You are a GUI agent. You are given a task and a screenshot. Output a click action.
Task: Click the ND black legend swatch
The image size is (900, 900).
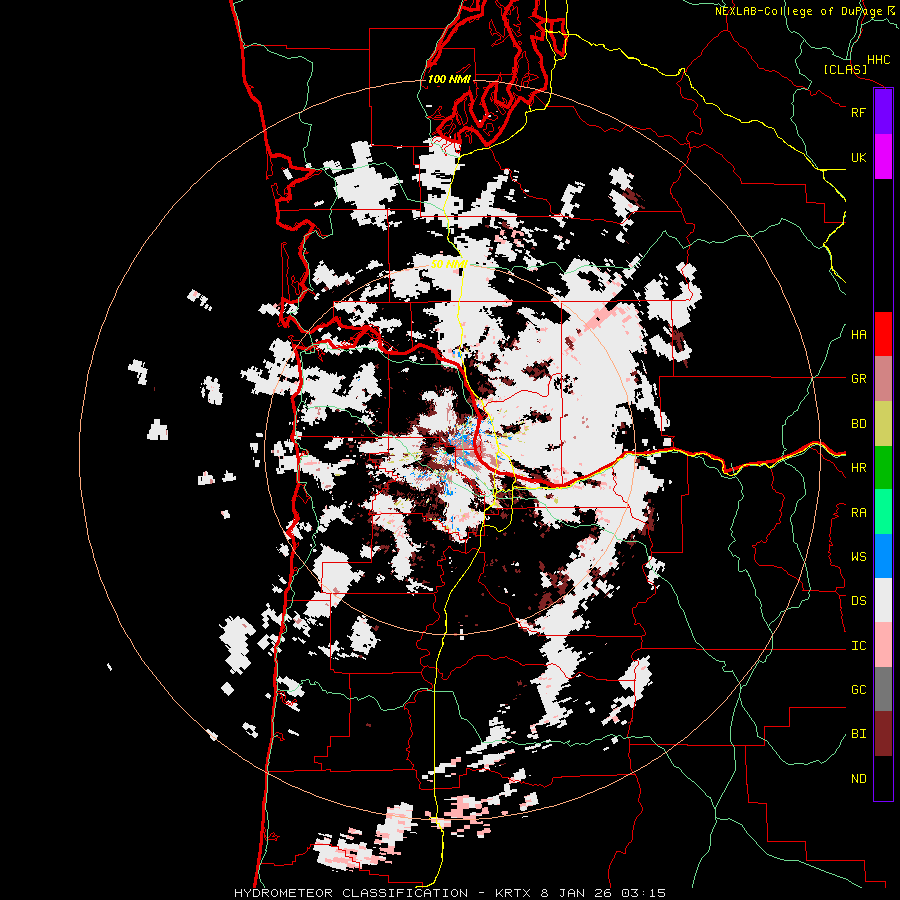pyautogui.click(x=883, y=778)
